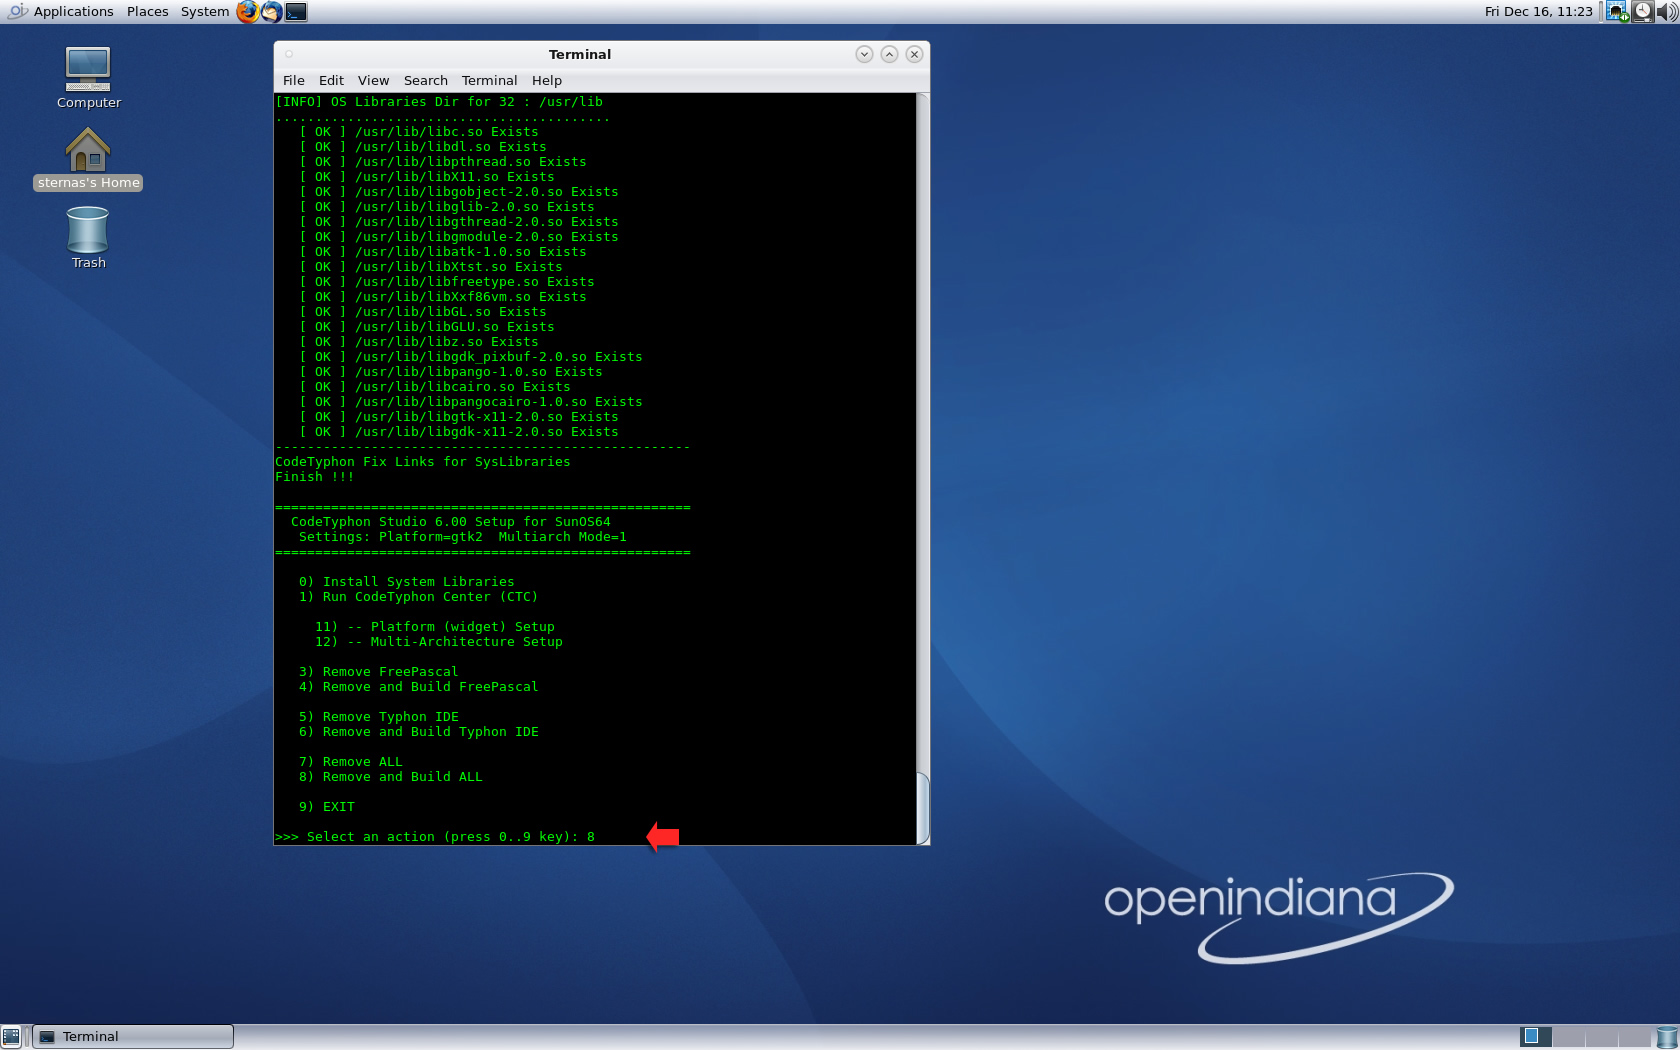Click the 'Finish !!!' line
This screenshot has height=1050, width=1680.
click(x=314, y=477)
